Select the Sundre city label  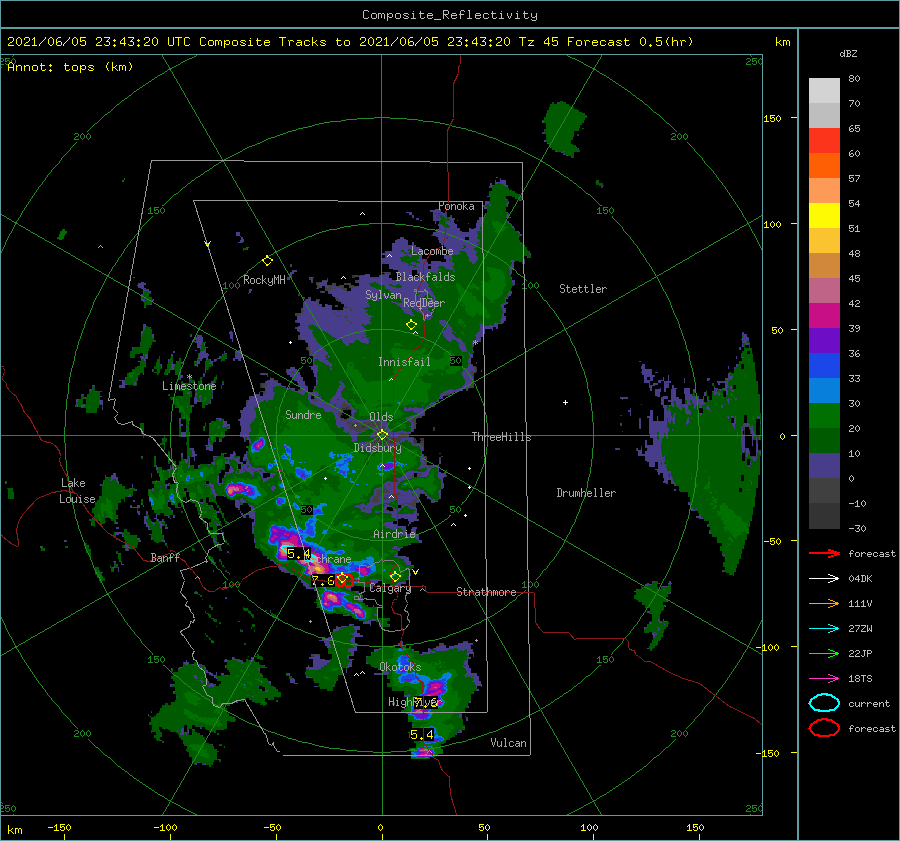303,414
